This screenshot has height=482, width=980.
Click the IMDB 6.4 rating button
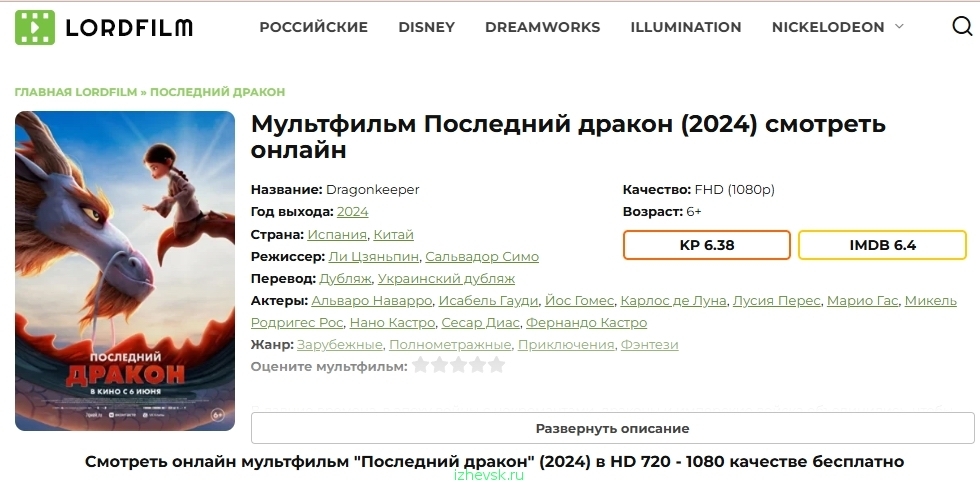pyautogui.click(x=882, y=245)
